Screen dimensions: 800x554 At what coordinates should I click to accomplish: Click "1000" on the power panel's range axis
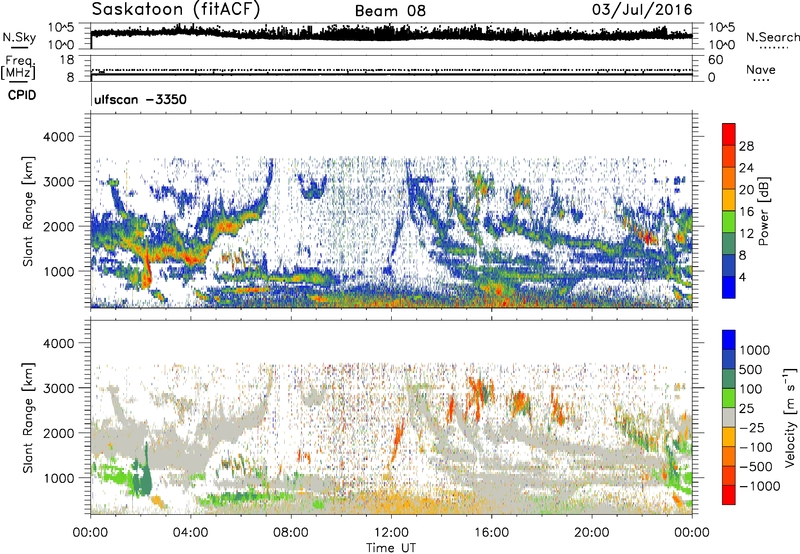tap(59, 271)
